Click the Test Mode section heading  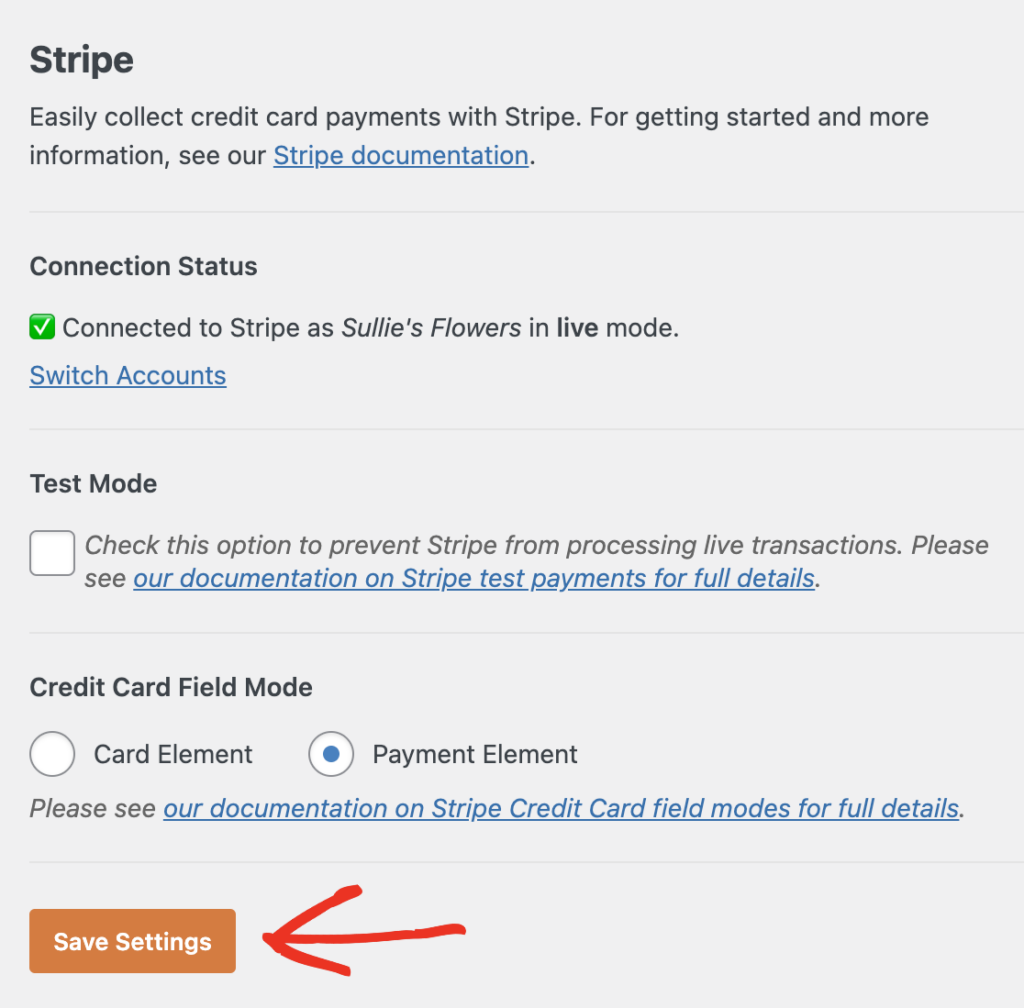click(93, 483)
